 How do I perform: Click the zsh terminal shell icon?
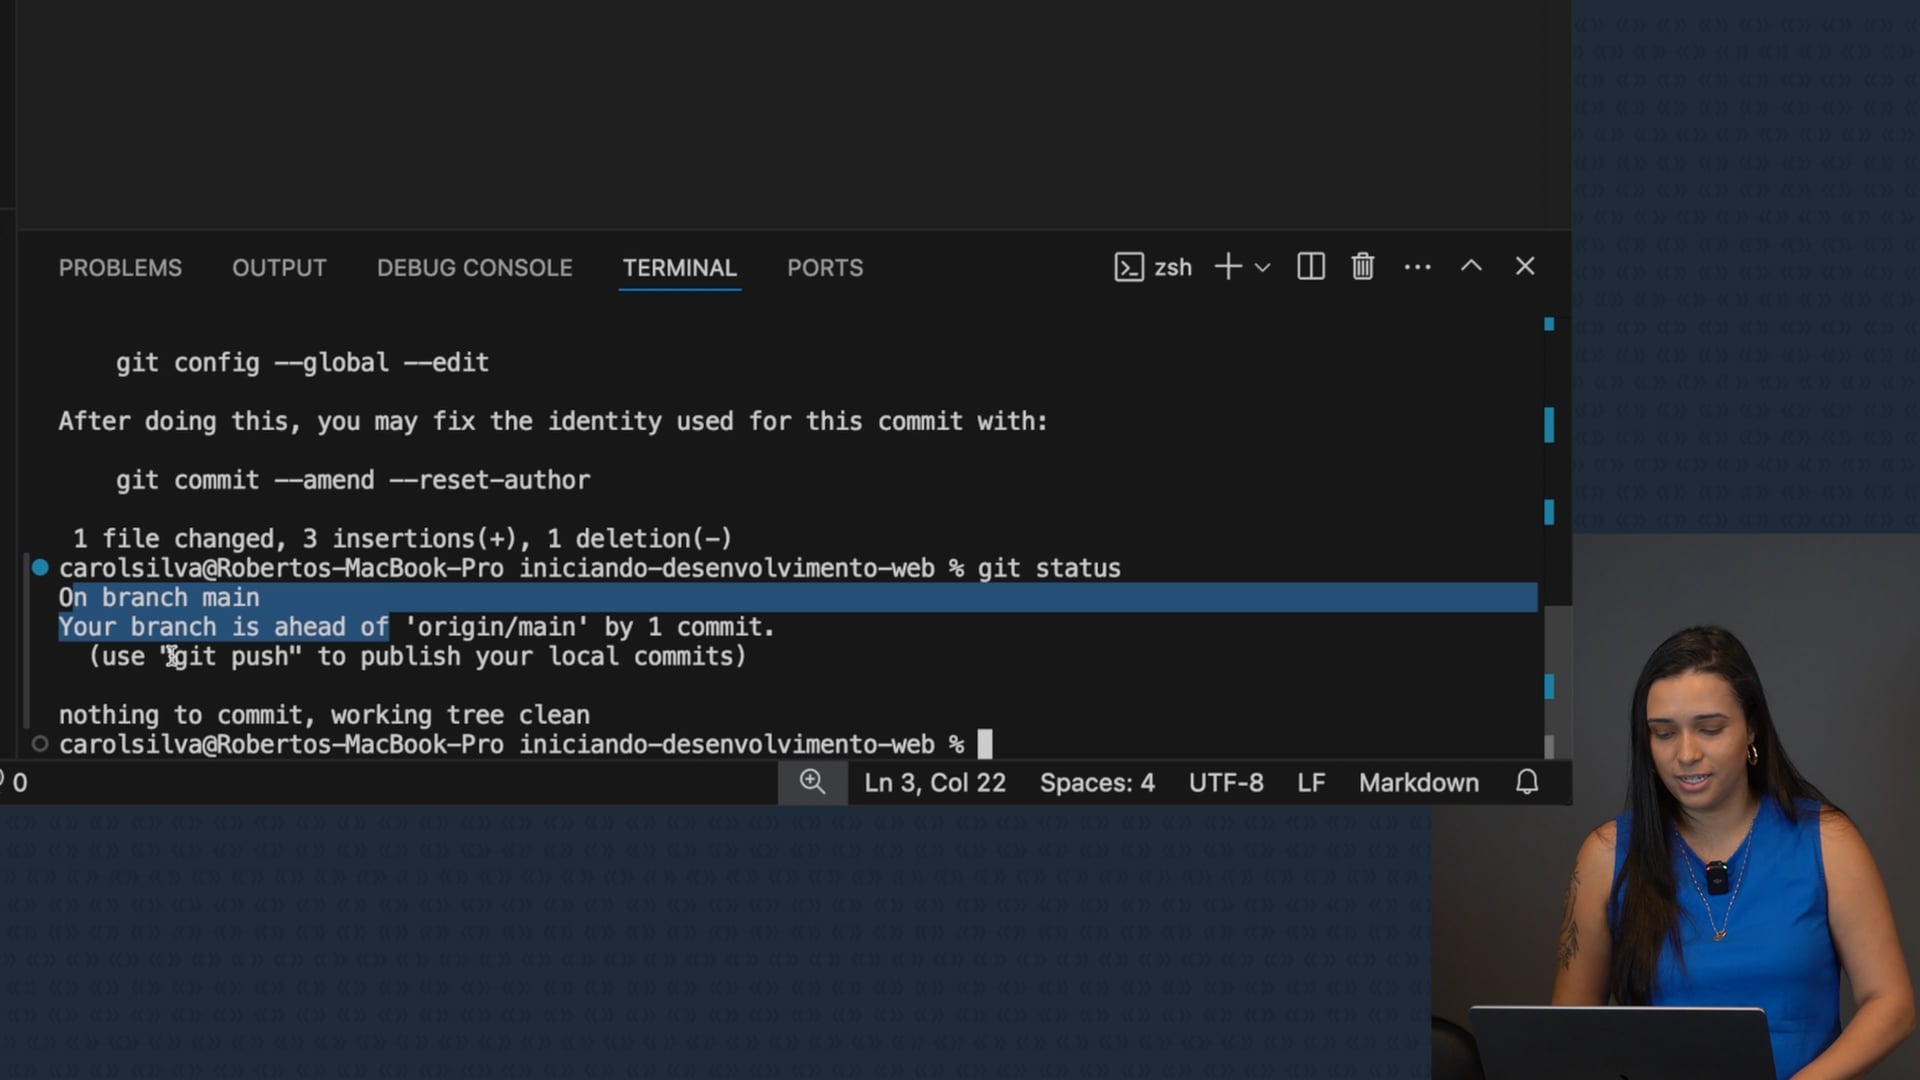(x=1129, y=267)
